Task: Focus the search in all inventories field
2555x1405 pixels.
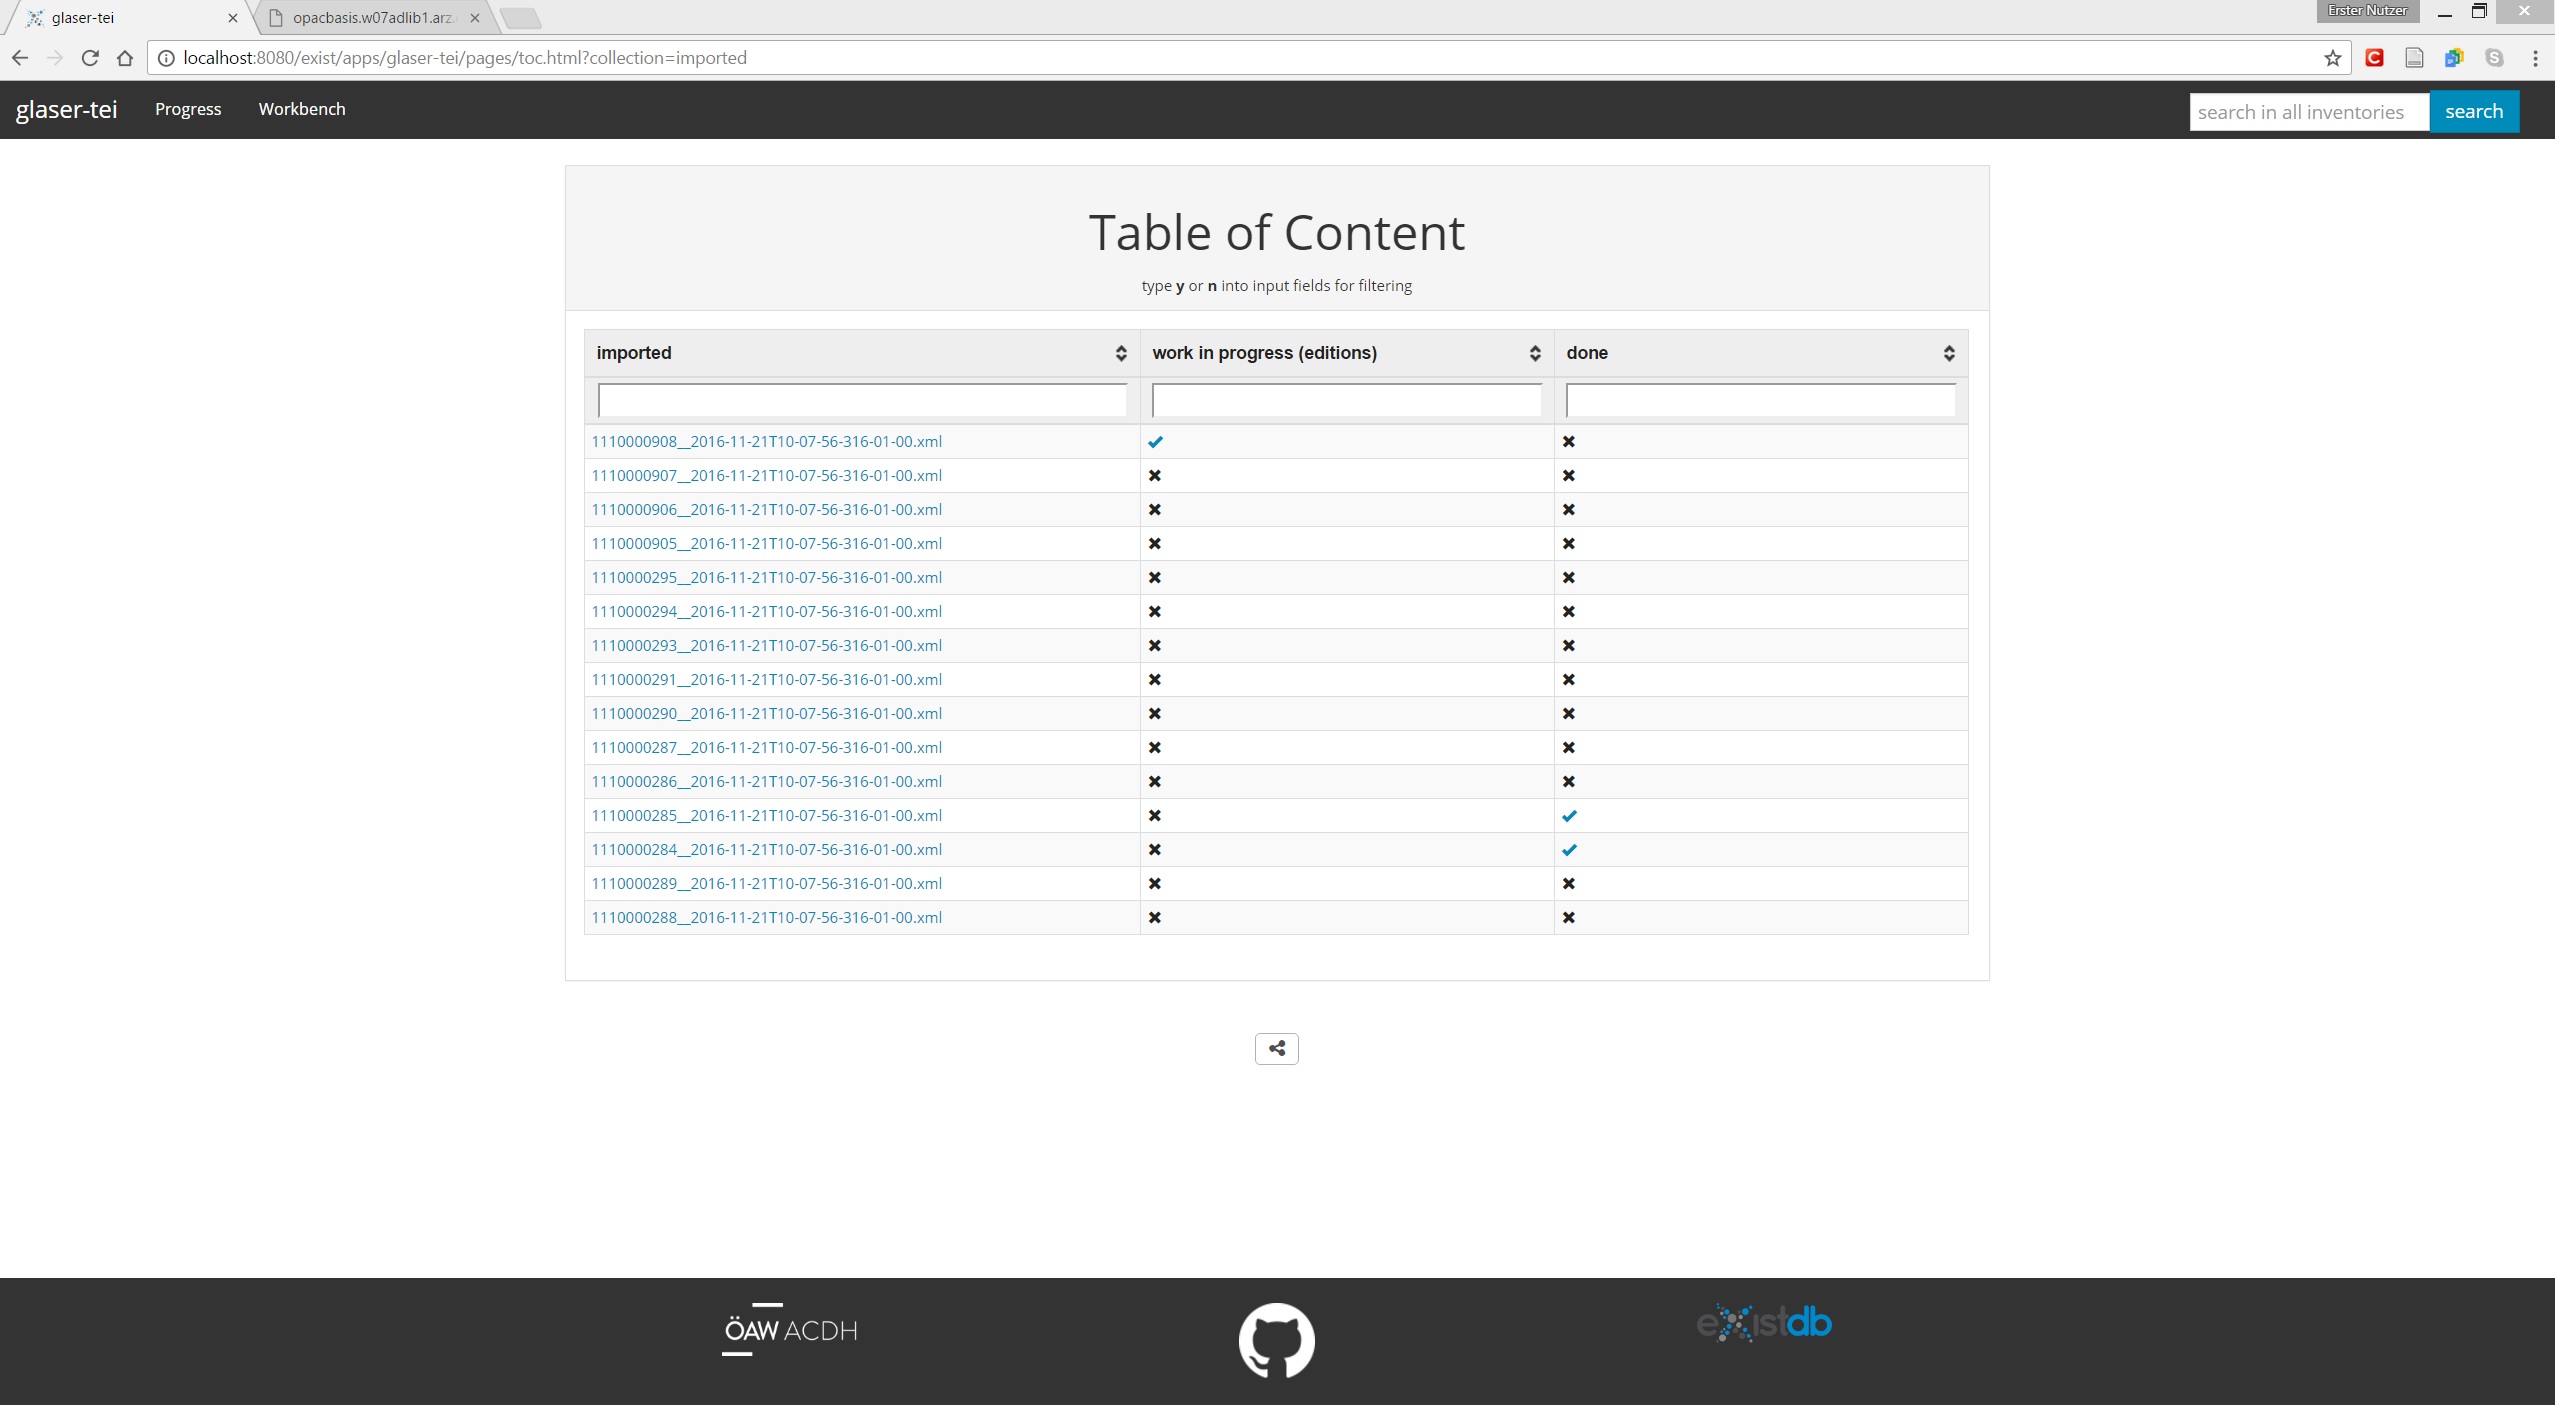Action: [x=2308, y=112]
